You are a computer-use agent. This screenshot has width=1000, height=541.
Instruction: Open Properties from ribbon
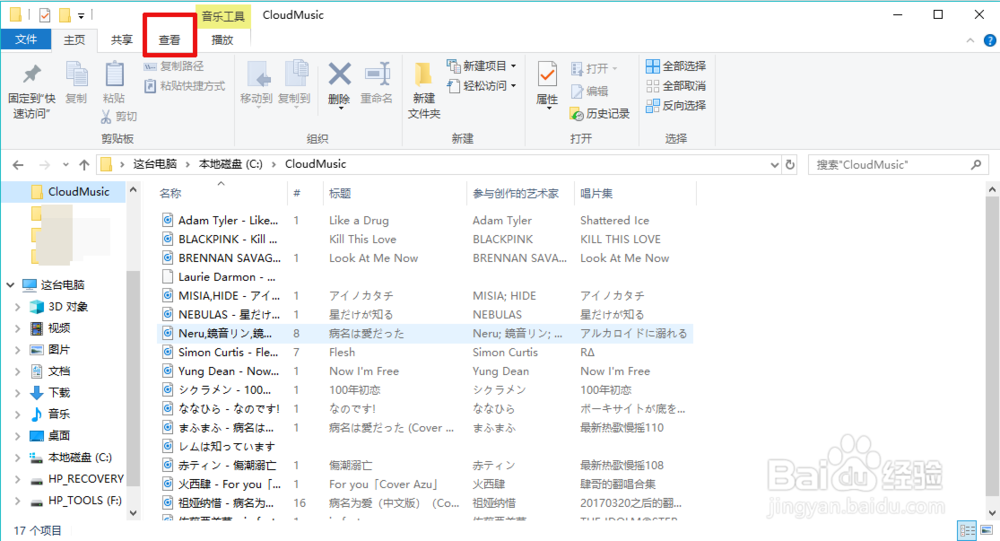547,85
